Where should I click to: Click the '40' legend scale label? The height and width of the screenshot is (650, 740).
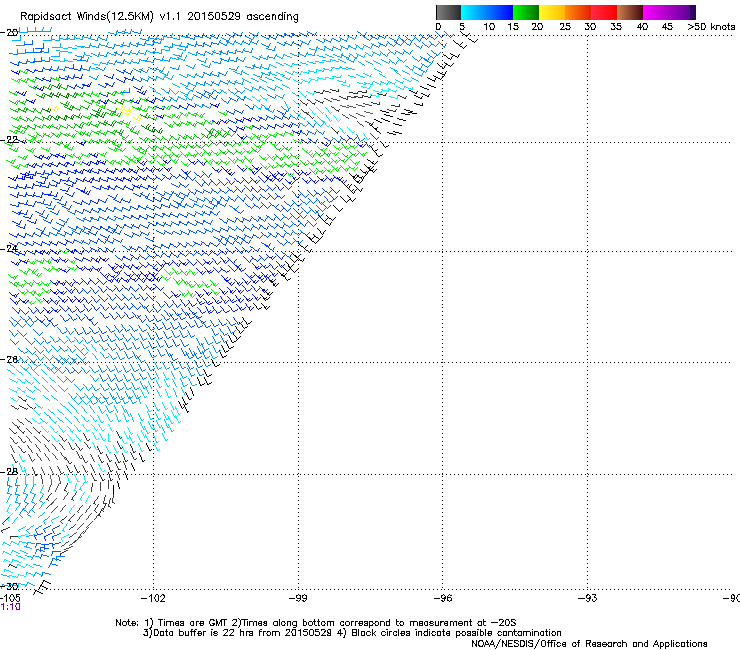click(642, 27)
